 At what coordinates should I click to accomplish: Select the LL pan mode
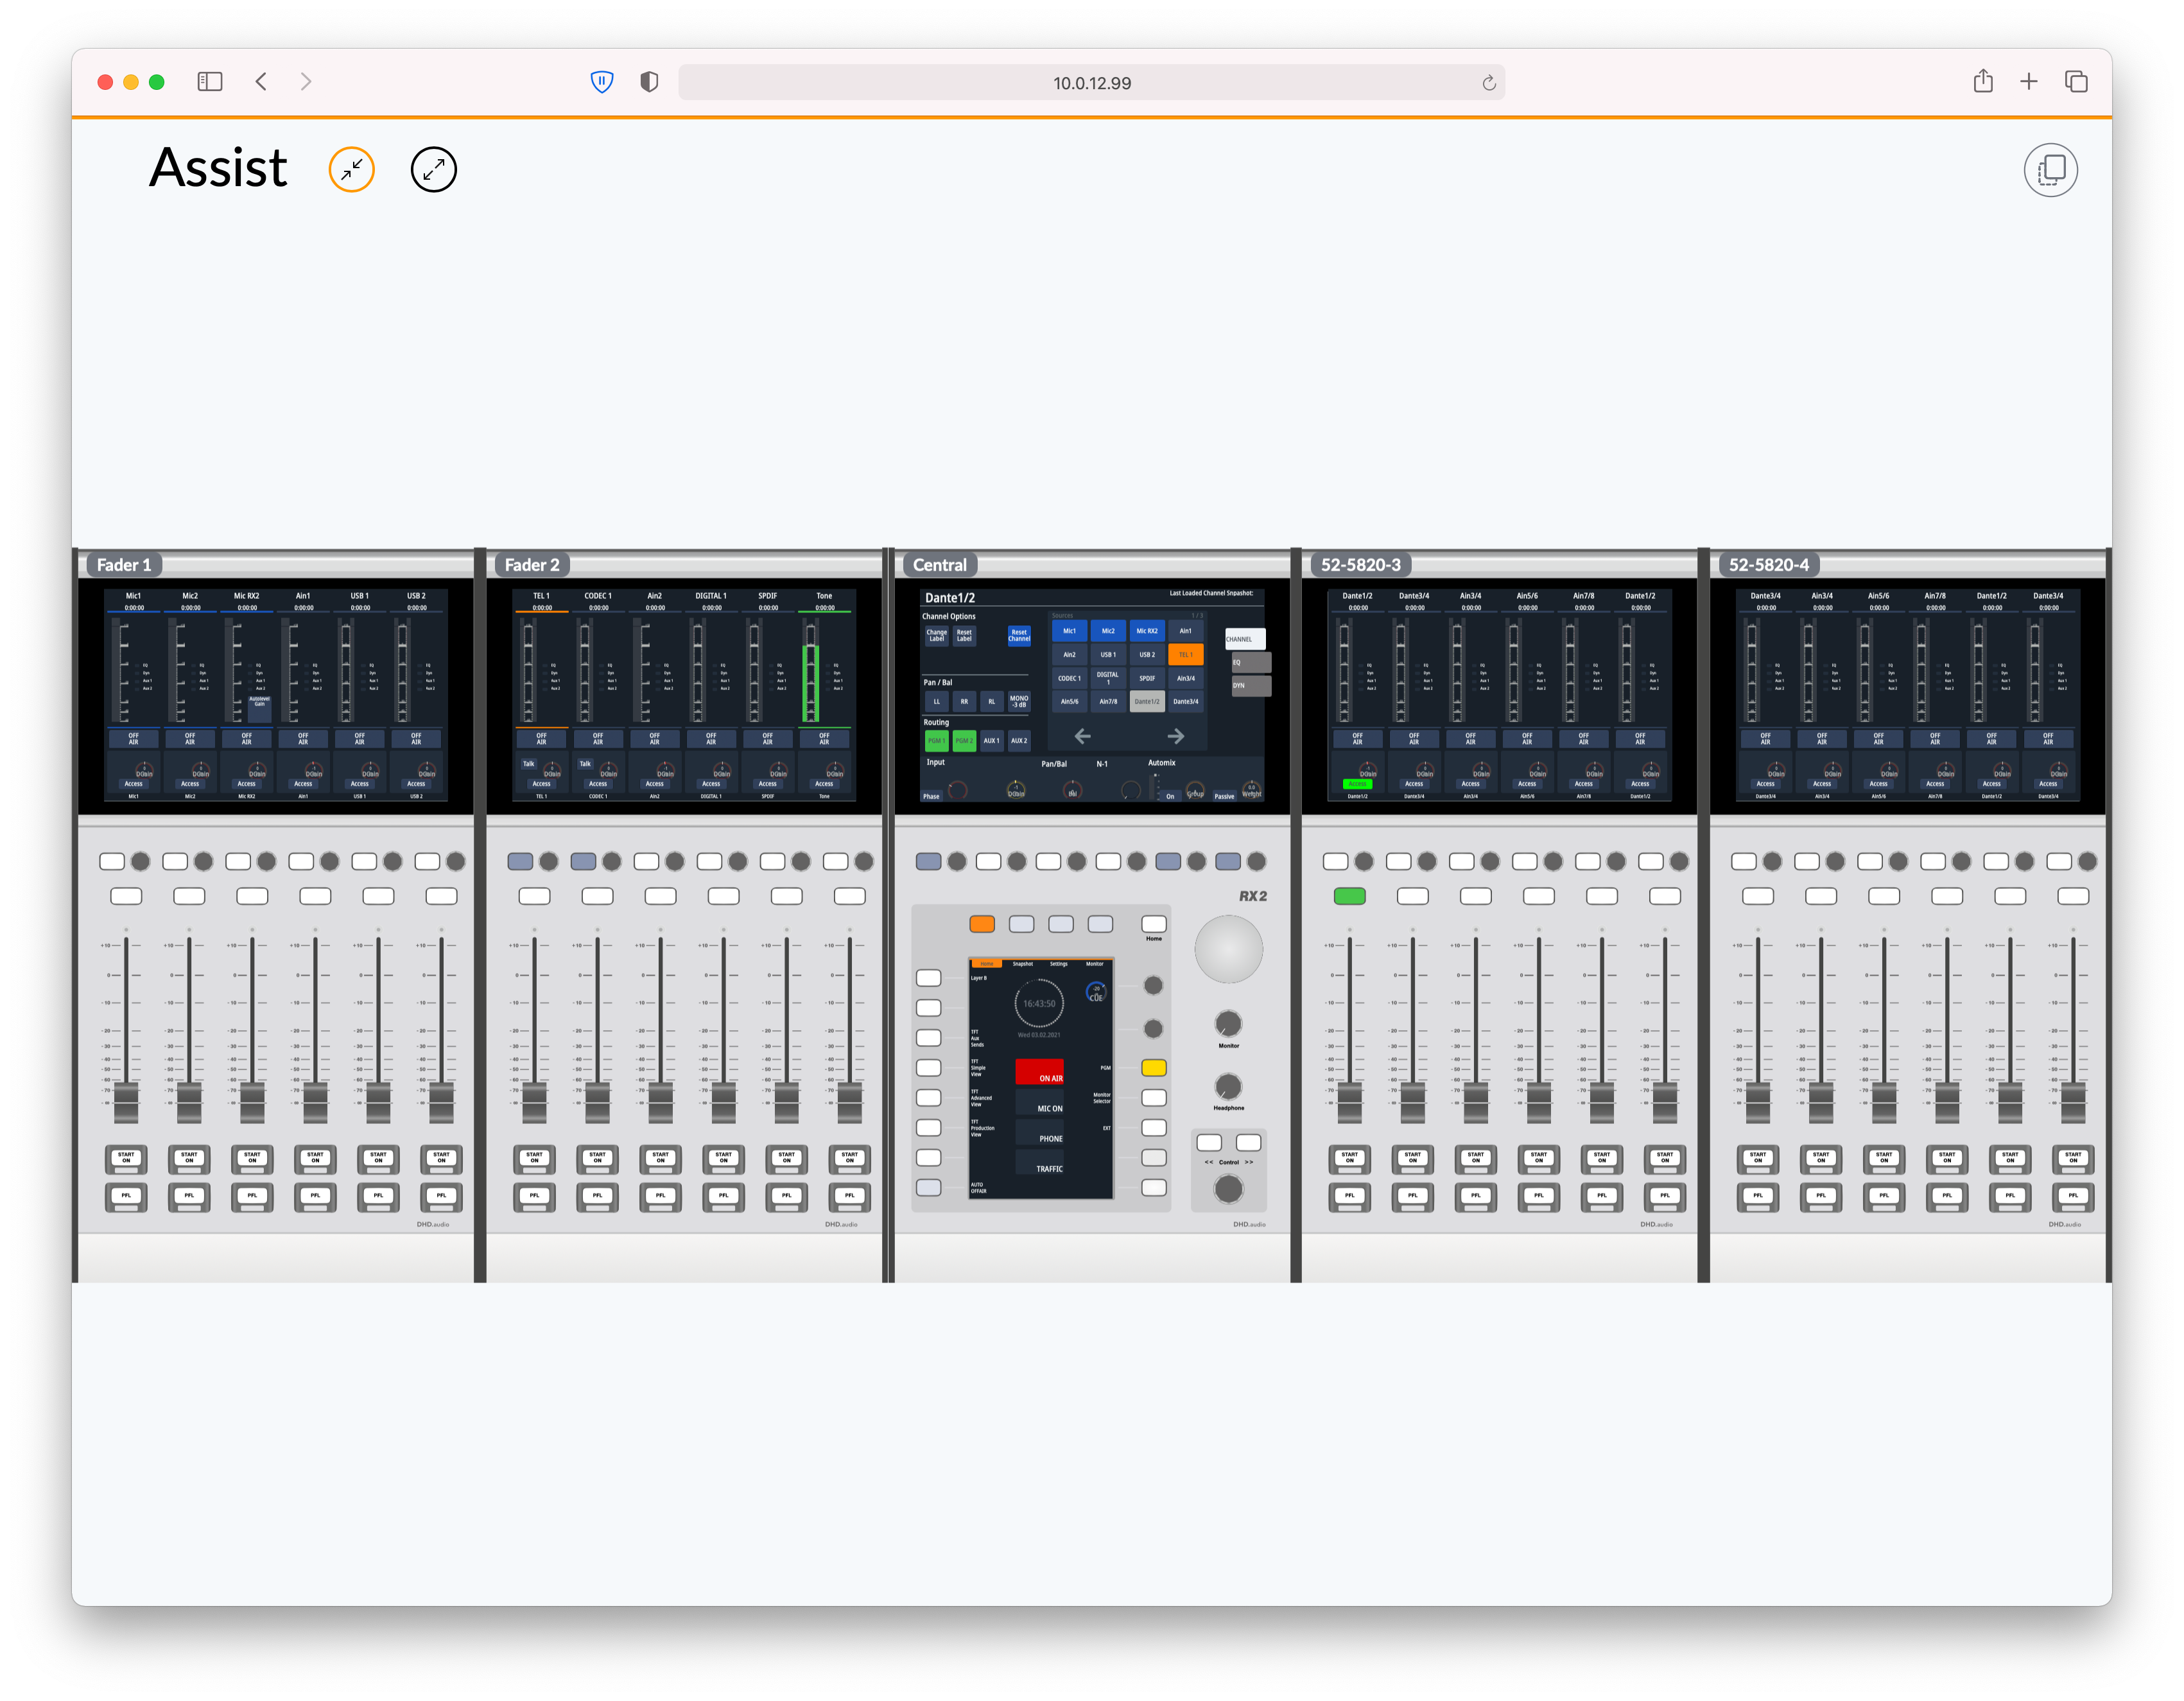tap(936, 701)
